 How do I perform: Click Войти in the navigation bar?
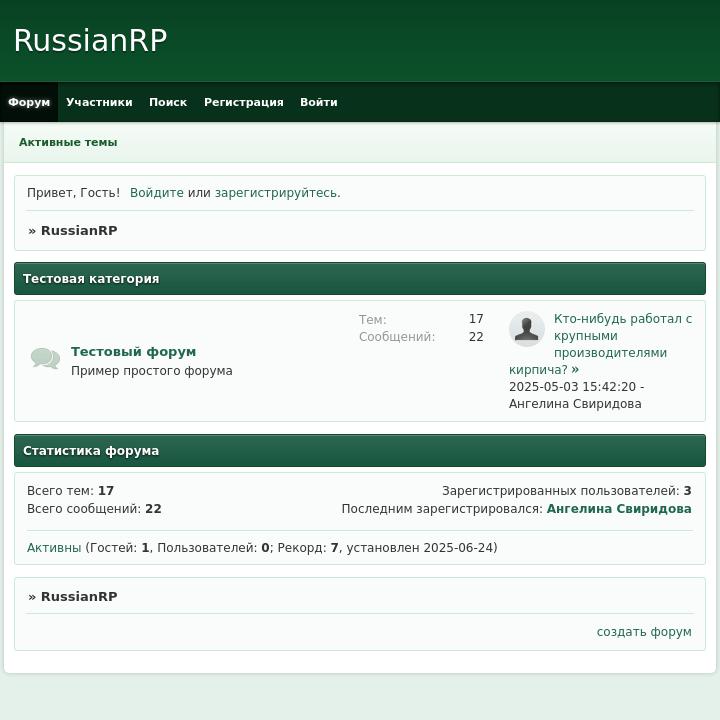click(318, 102)
